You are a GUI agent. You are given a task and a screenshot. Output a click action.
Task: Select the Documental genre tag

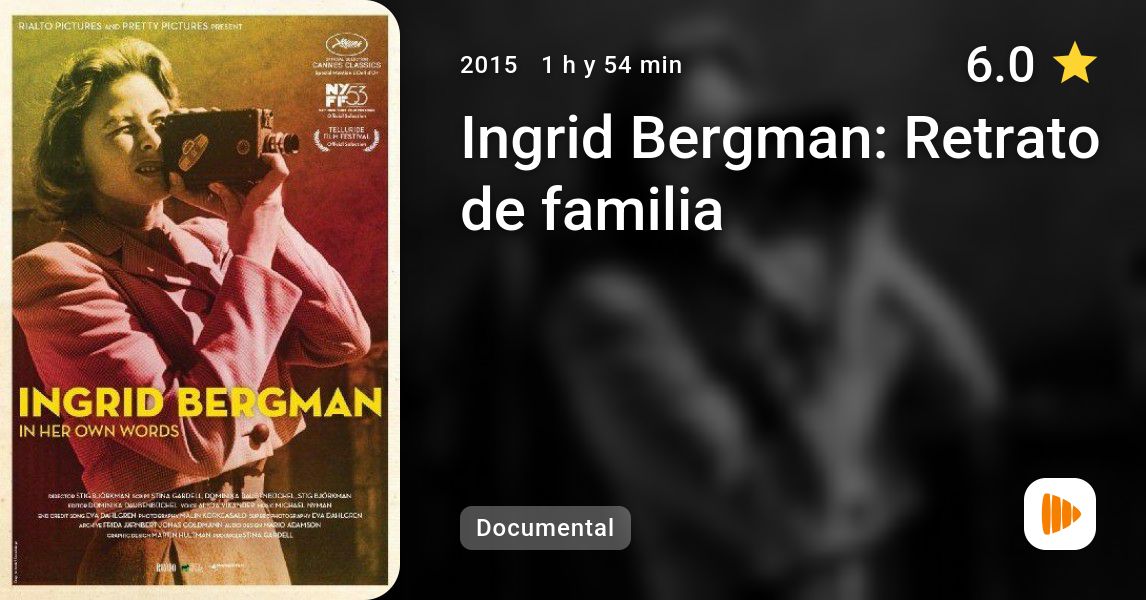pos(545,528)
